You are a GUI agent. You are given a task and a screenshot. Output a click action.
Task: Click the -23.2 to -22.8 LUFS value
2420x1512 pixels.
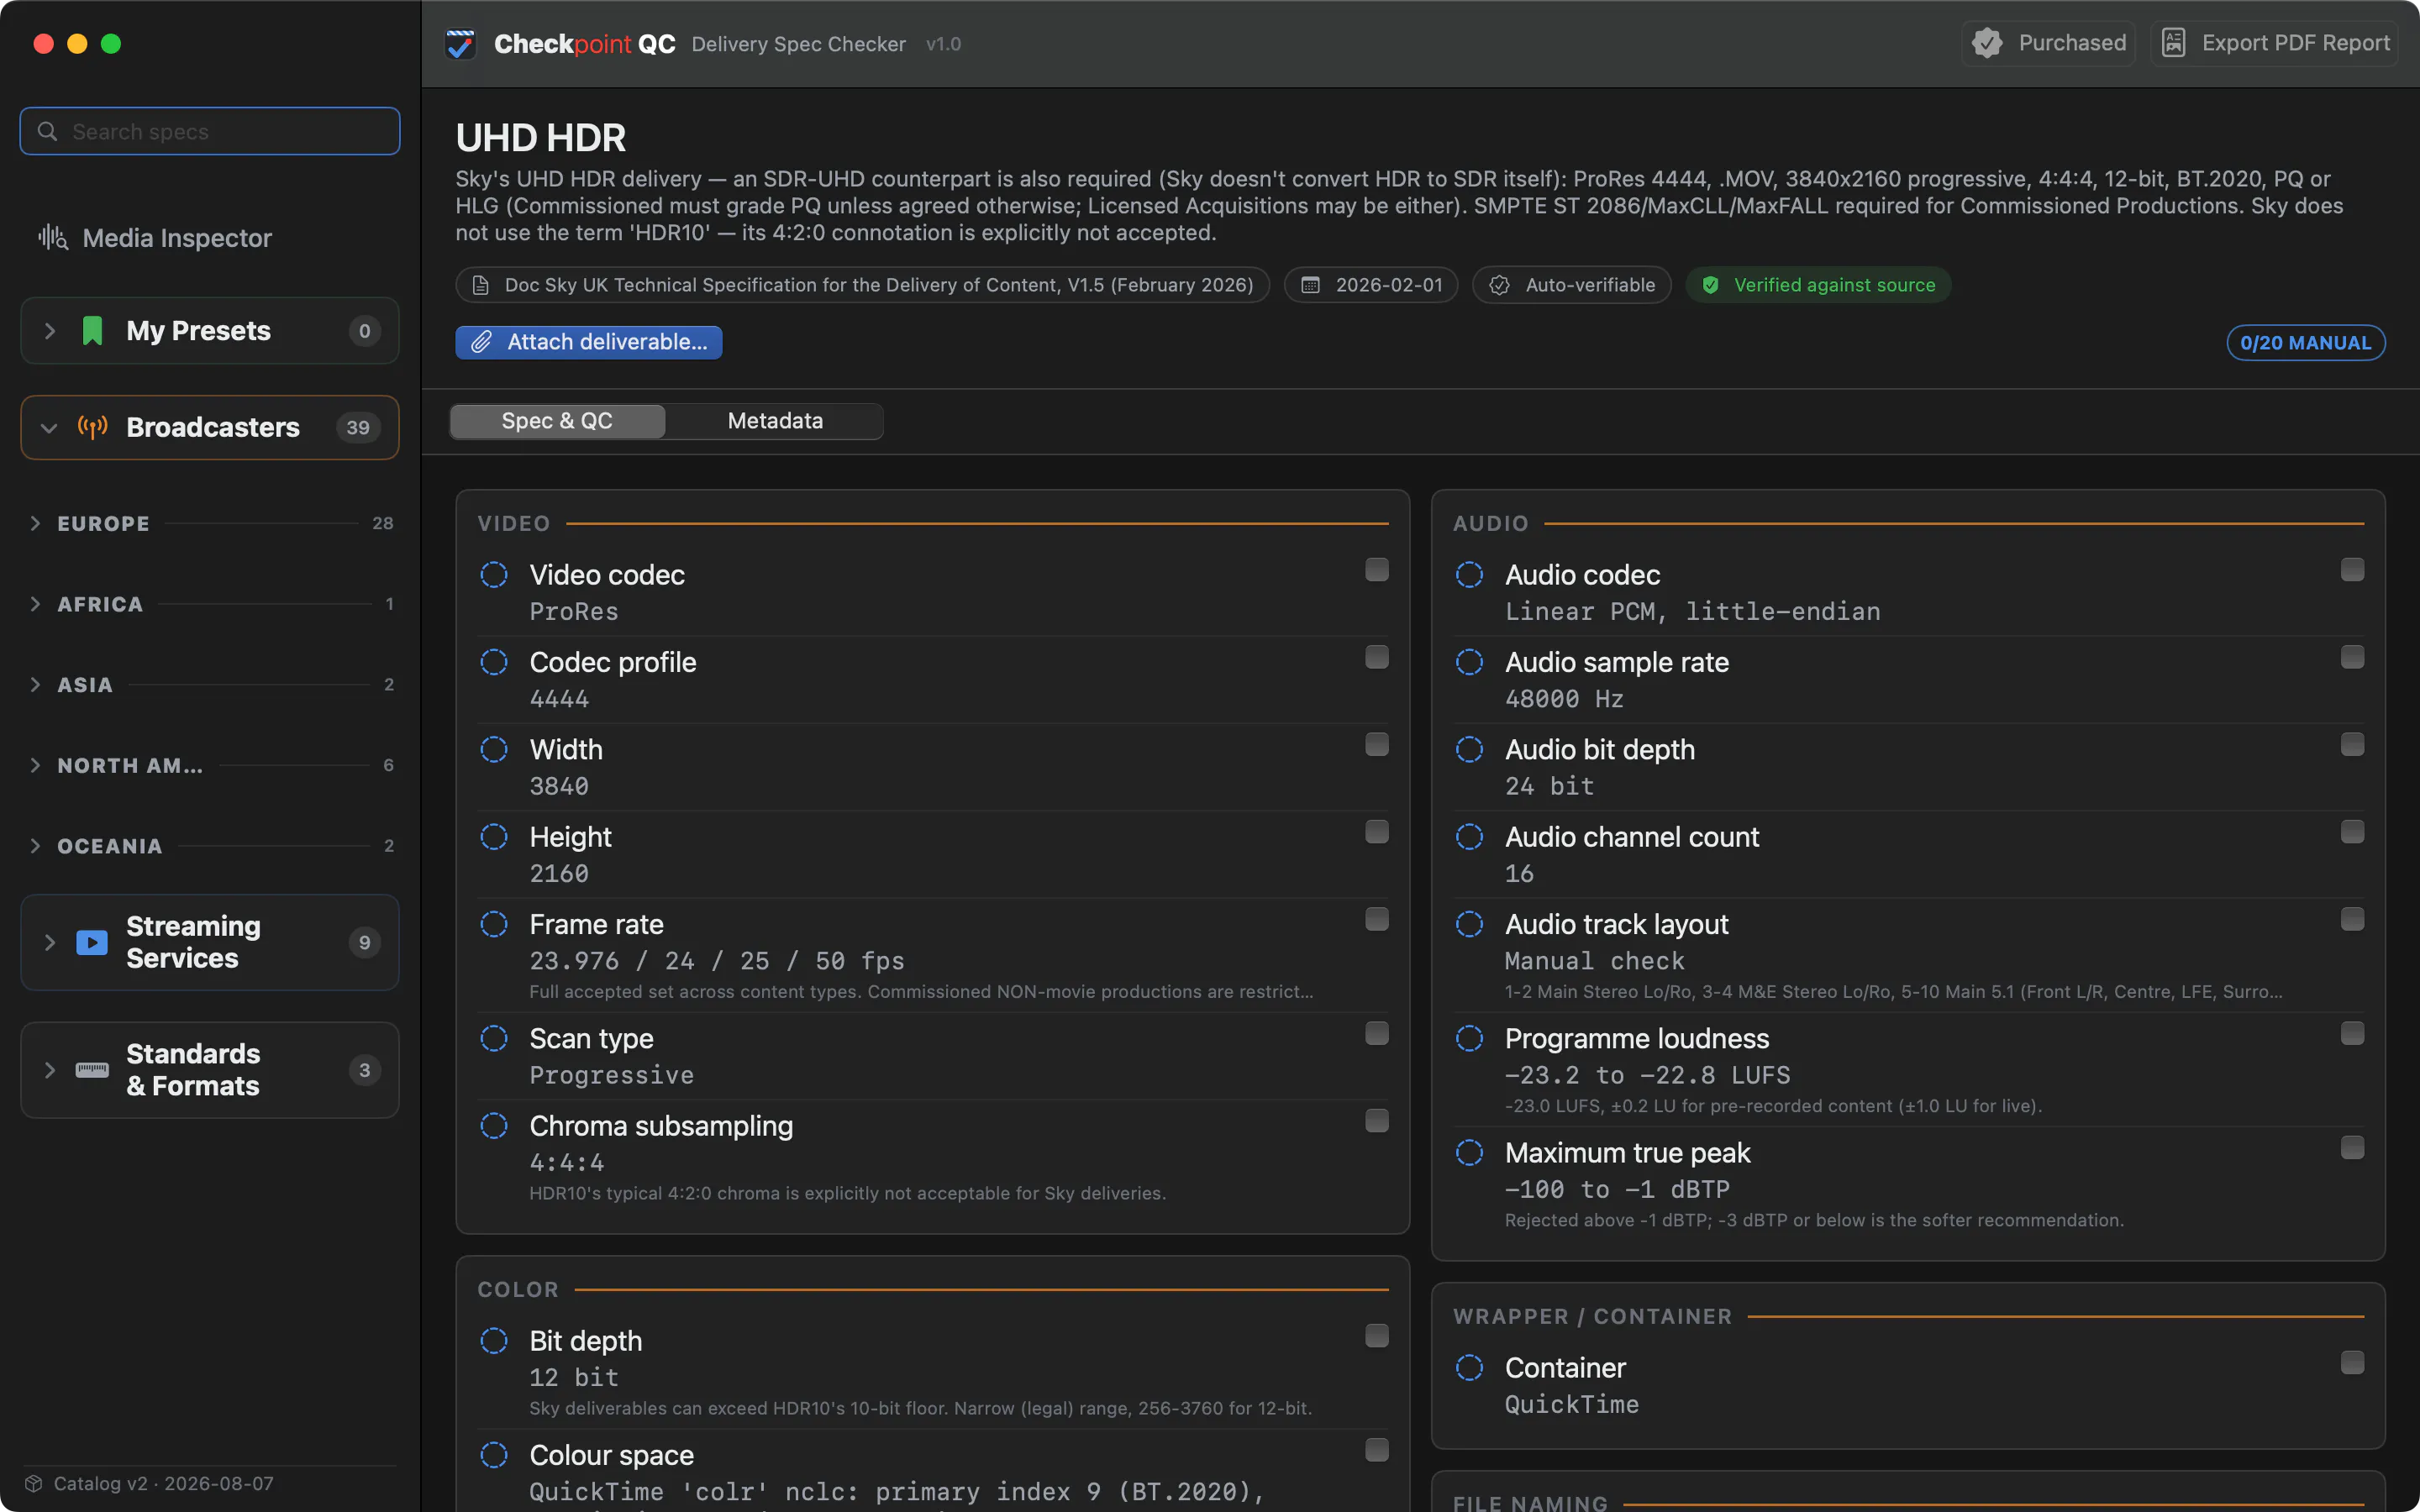(x=1648, y=1076)
